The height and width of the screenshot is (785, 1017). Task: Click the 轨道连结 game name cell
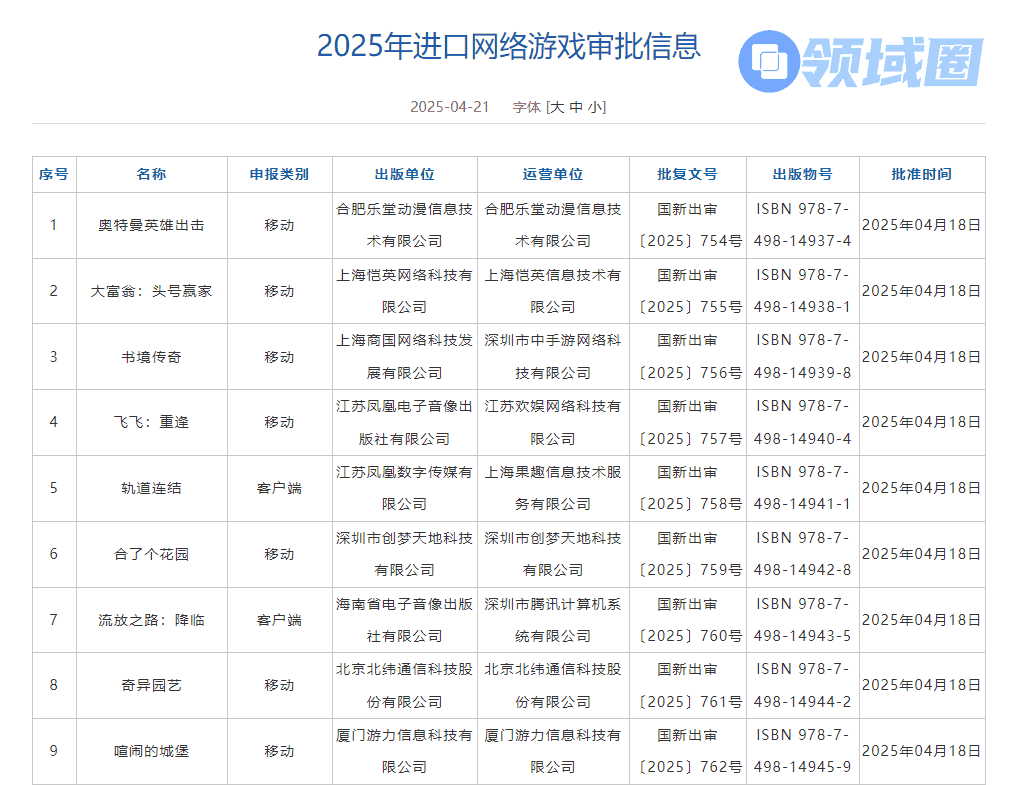[151, 488]
